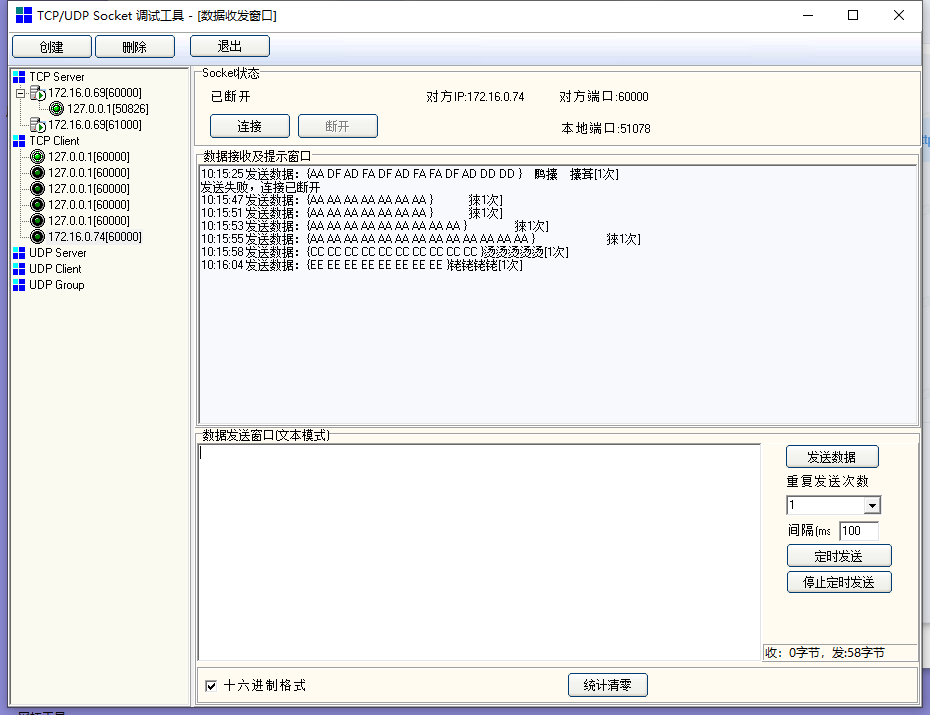930x715 pixels.
Task: Click the 发送数据 button
Action: [x=832, y=457]
